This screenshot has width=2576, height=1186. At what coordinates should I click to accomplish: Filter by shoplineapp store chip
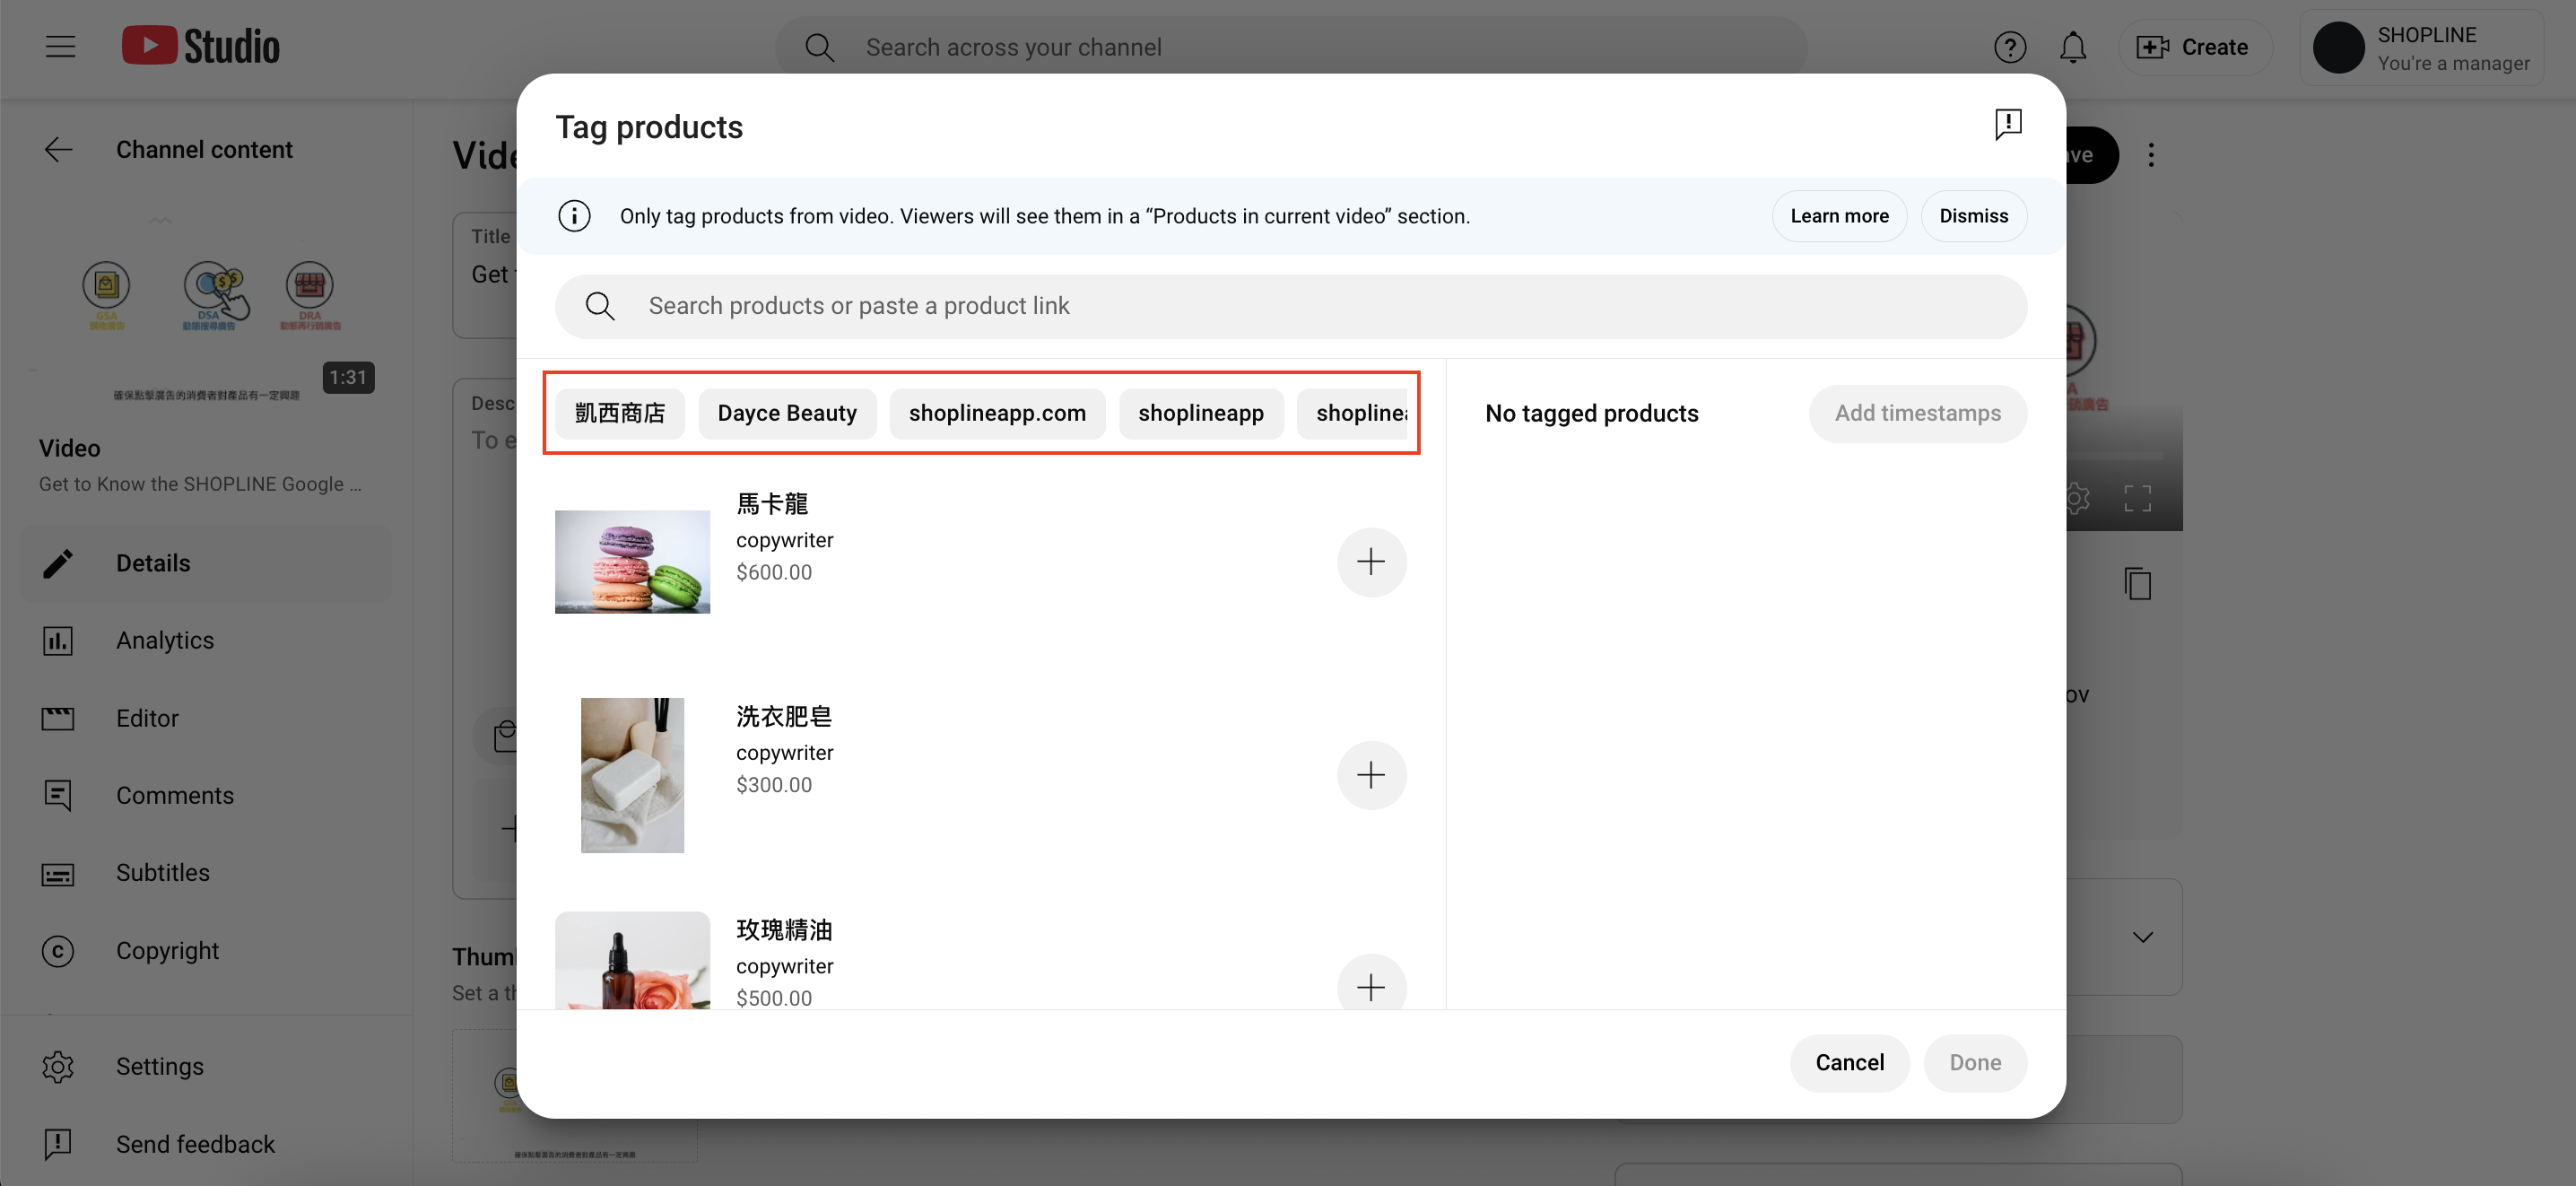(x=1201, y=413)
